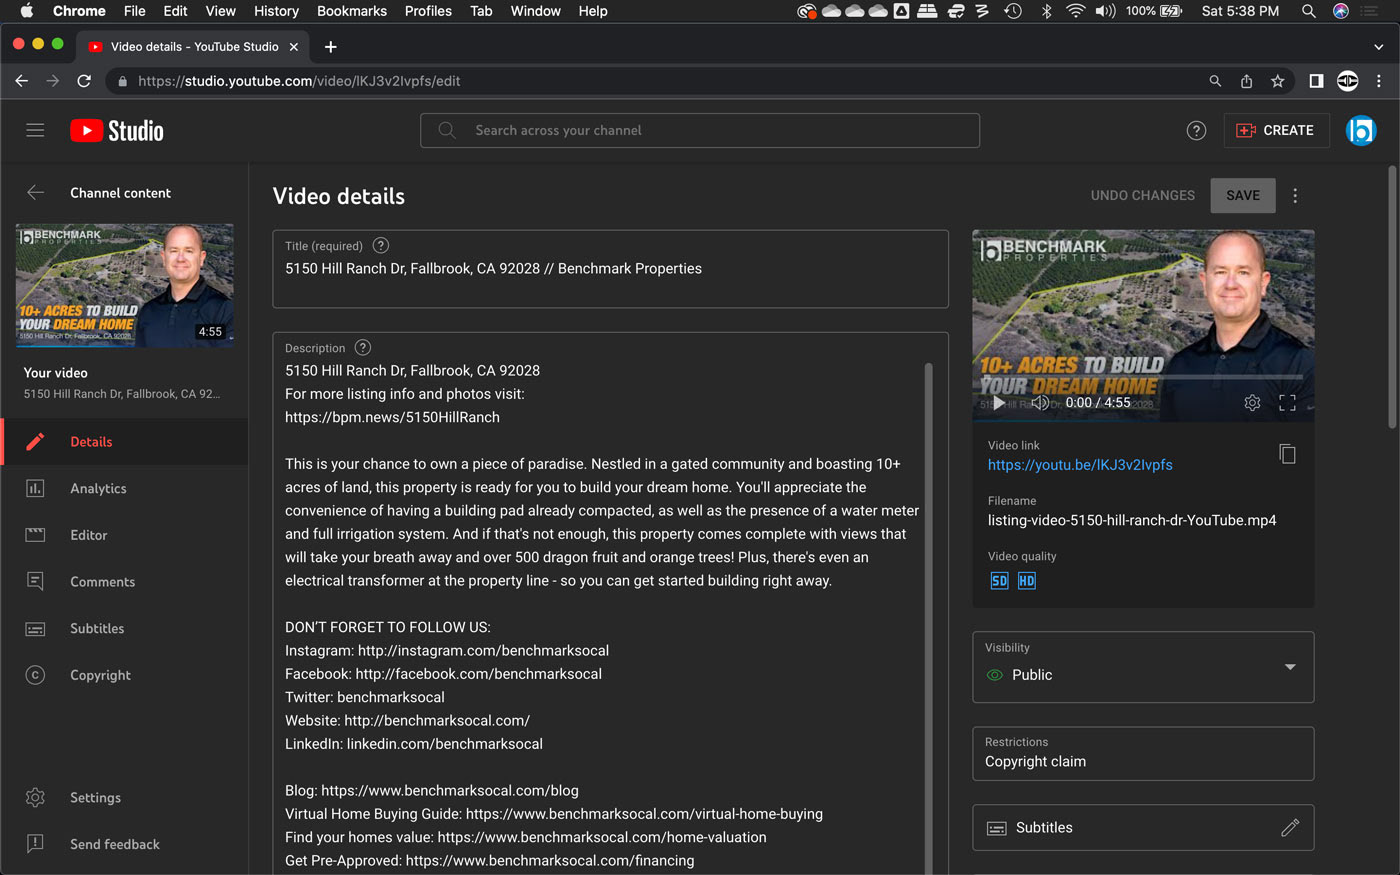Open the Editor clapperboard icon

tap(35, 535)
